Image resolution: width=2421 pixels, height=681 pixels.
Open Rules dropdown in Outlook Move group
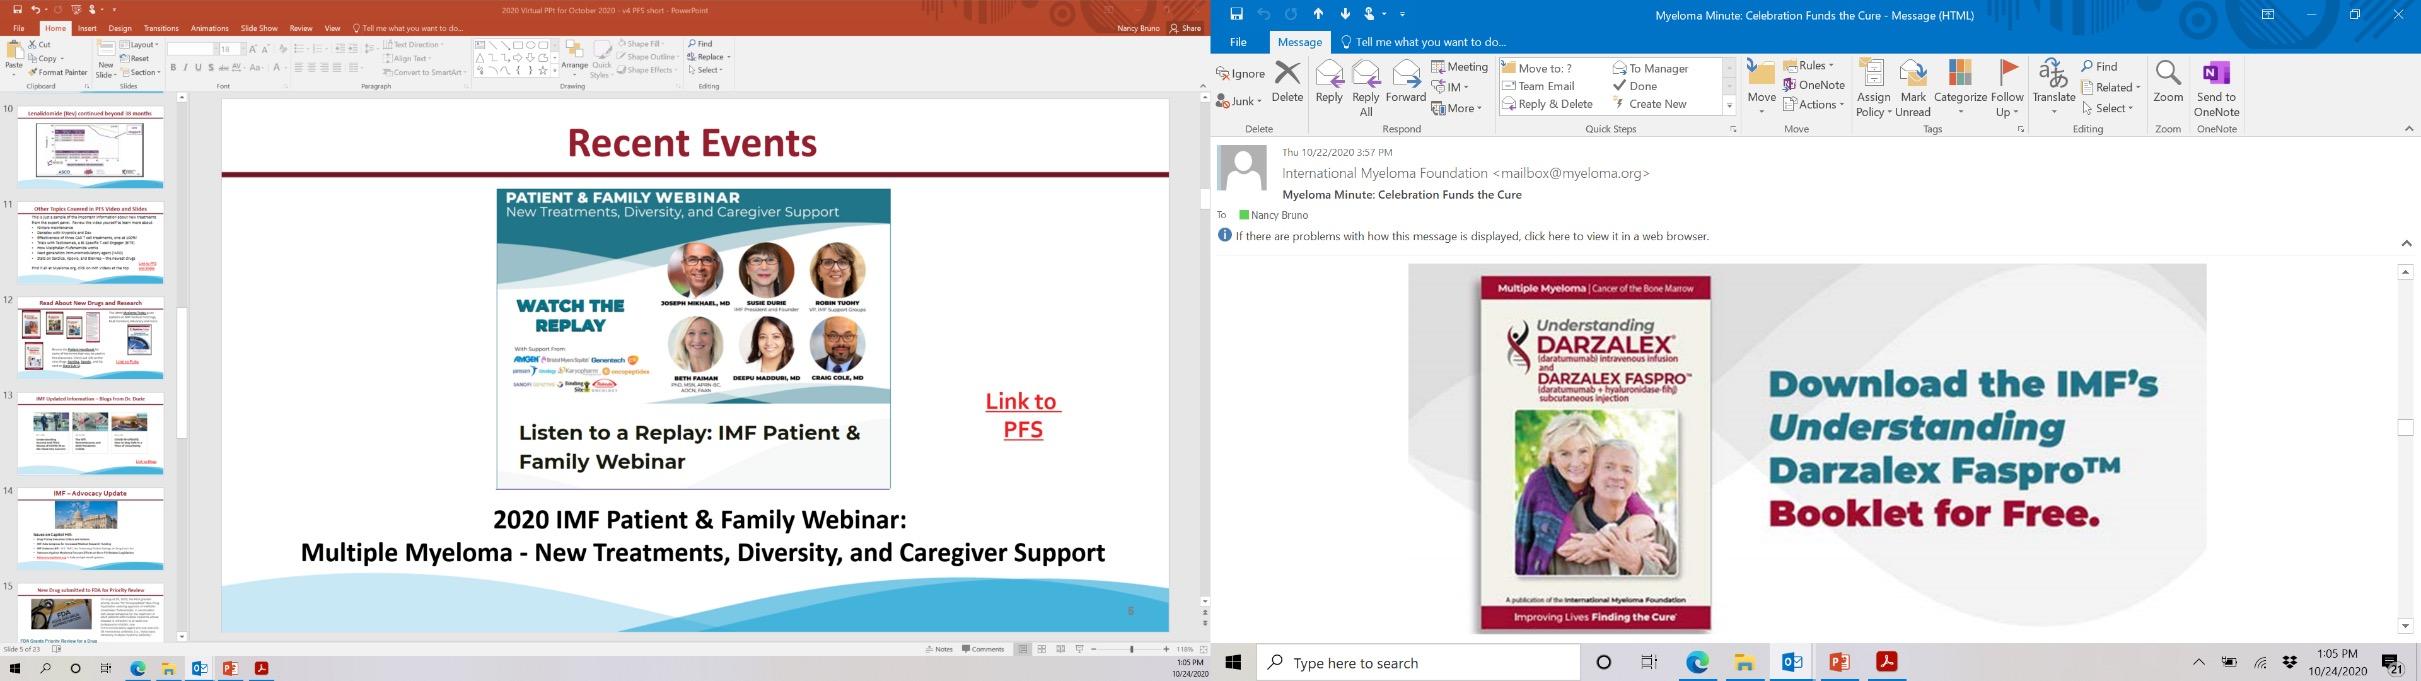tap(1809, 66)
